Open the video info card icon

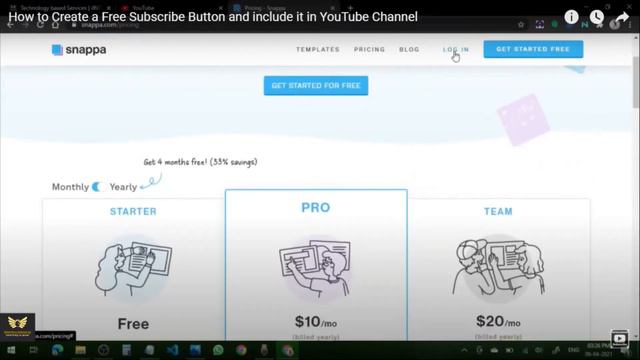click(571, 17)
